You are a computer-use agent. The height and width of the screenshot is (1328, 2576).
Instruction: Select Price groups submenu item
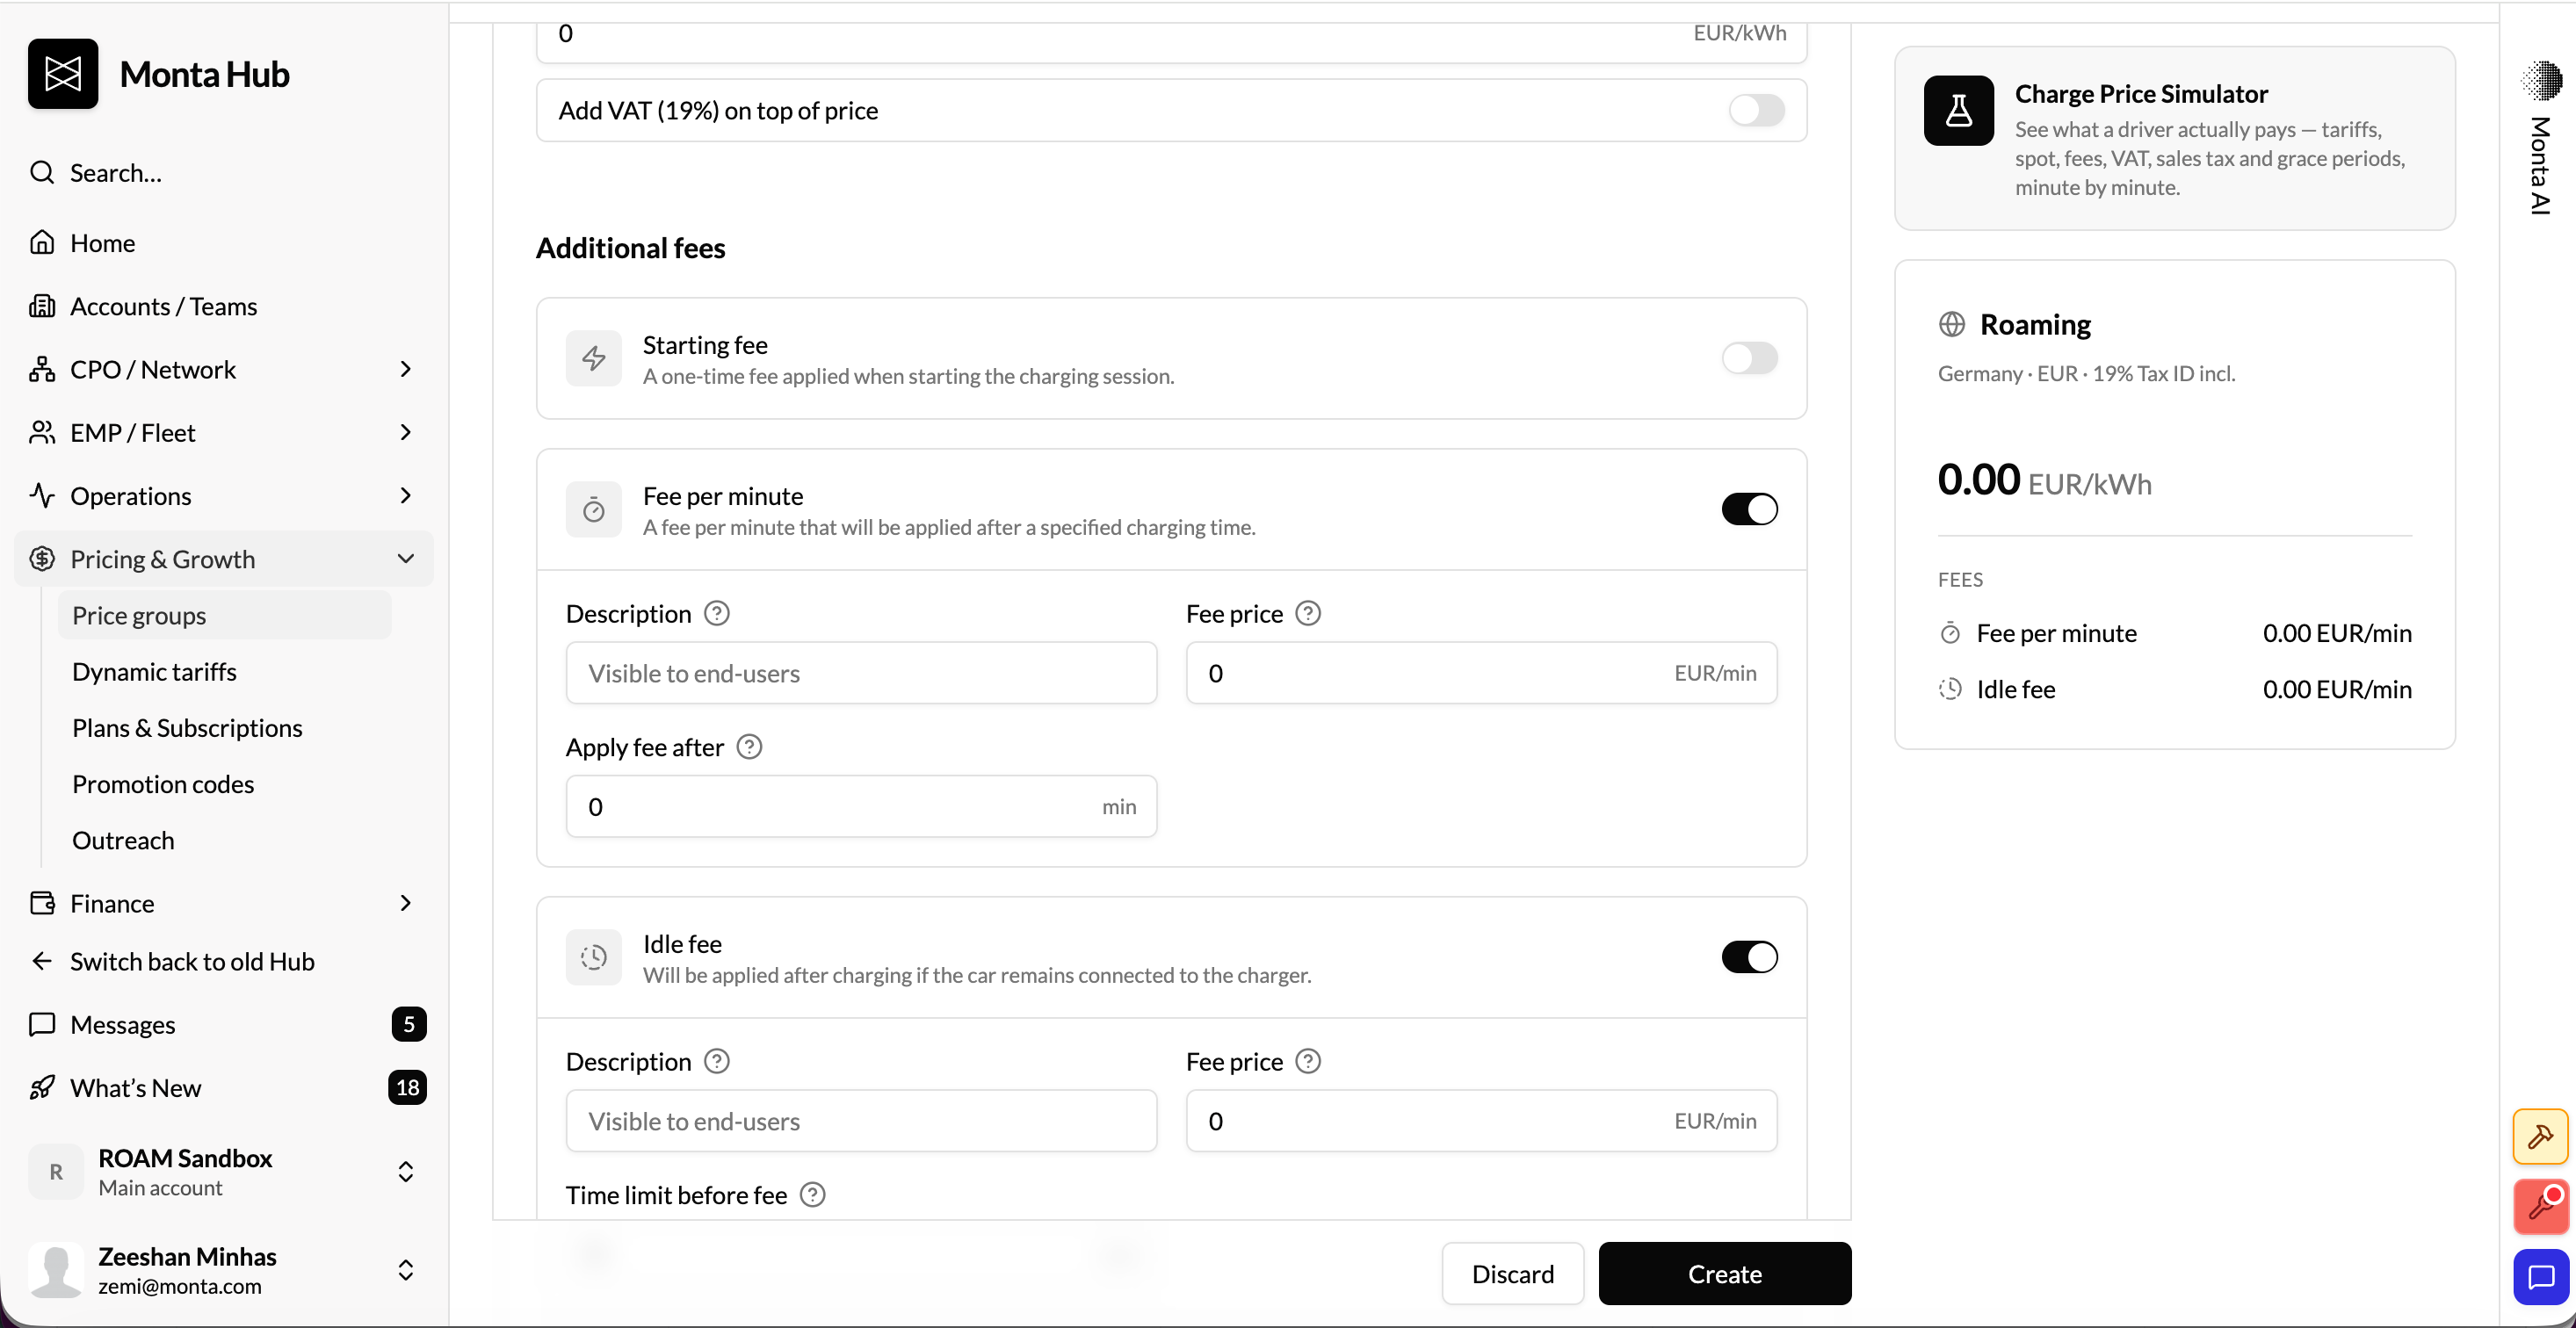(224, 616)
